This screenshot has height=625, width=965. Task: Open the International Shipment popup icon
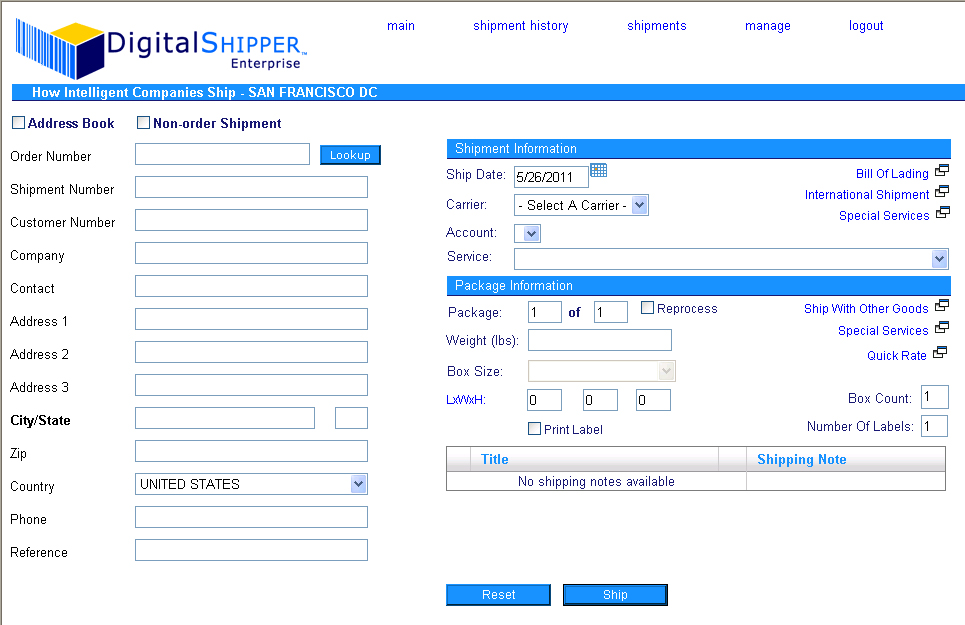click(941, 191)
